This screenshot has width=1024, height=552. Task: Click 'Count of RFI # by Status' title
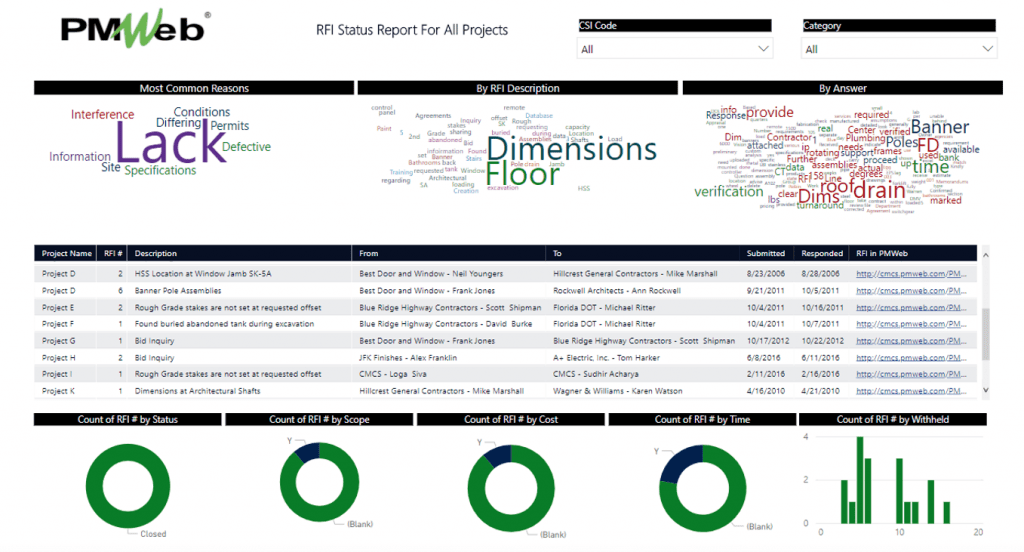tap(127, 419)
